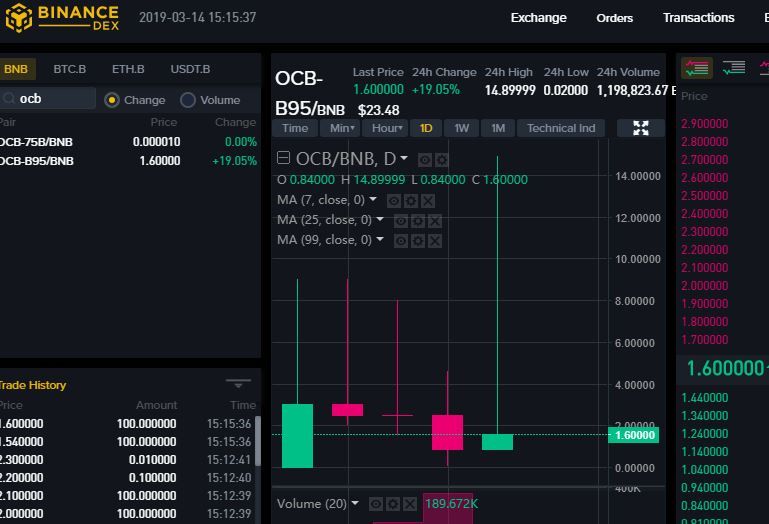Select the Volume radio button

pyautogui.click(x=187, y=100)
